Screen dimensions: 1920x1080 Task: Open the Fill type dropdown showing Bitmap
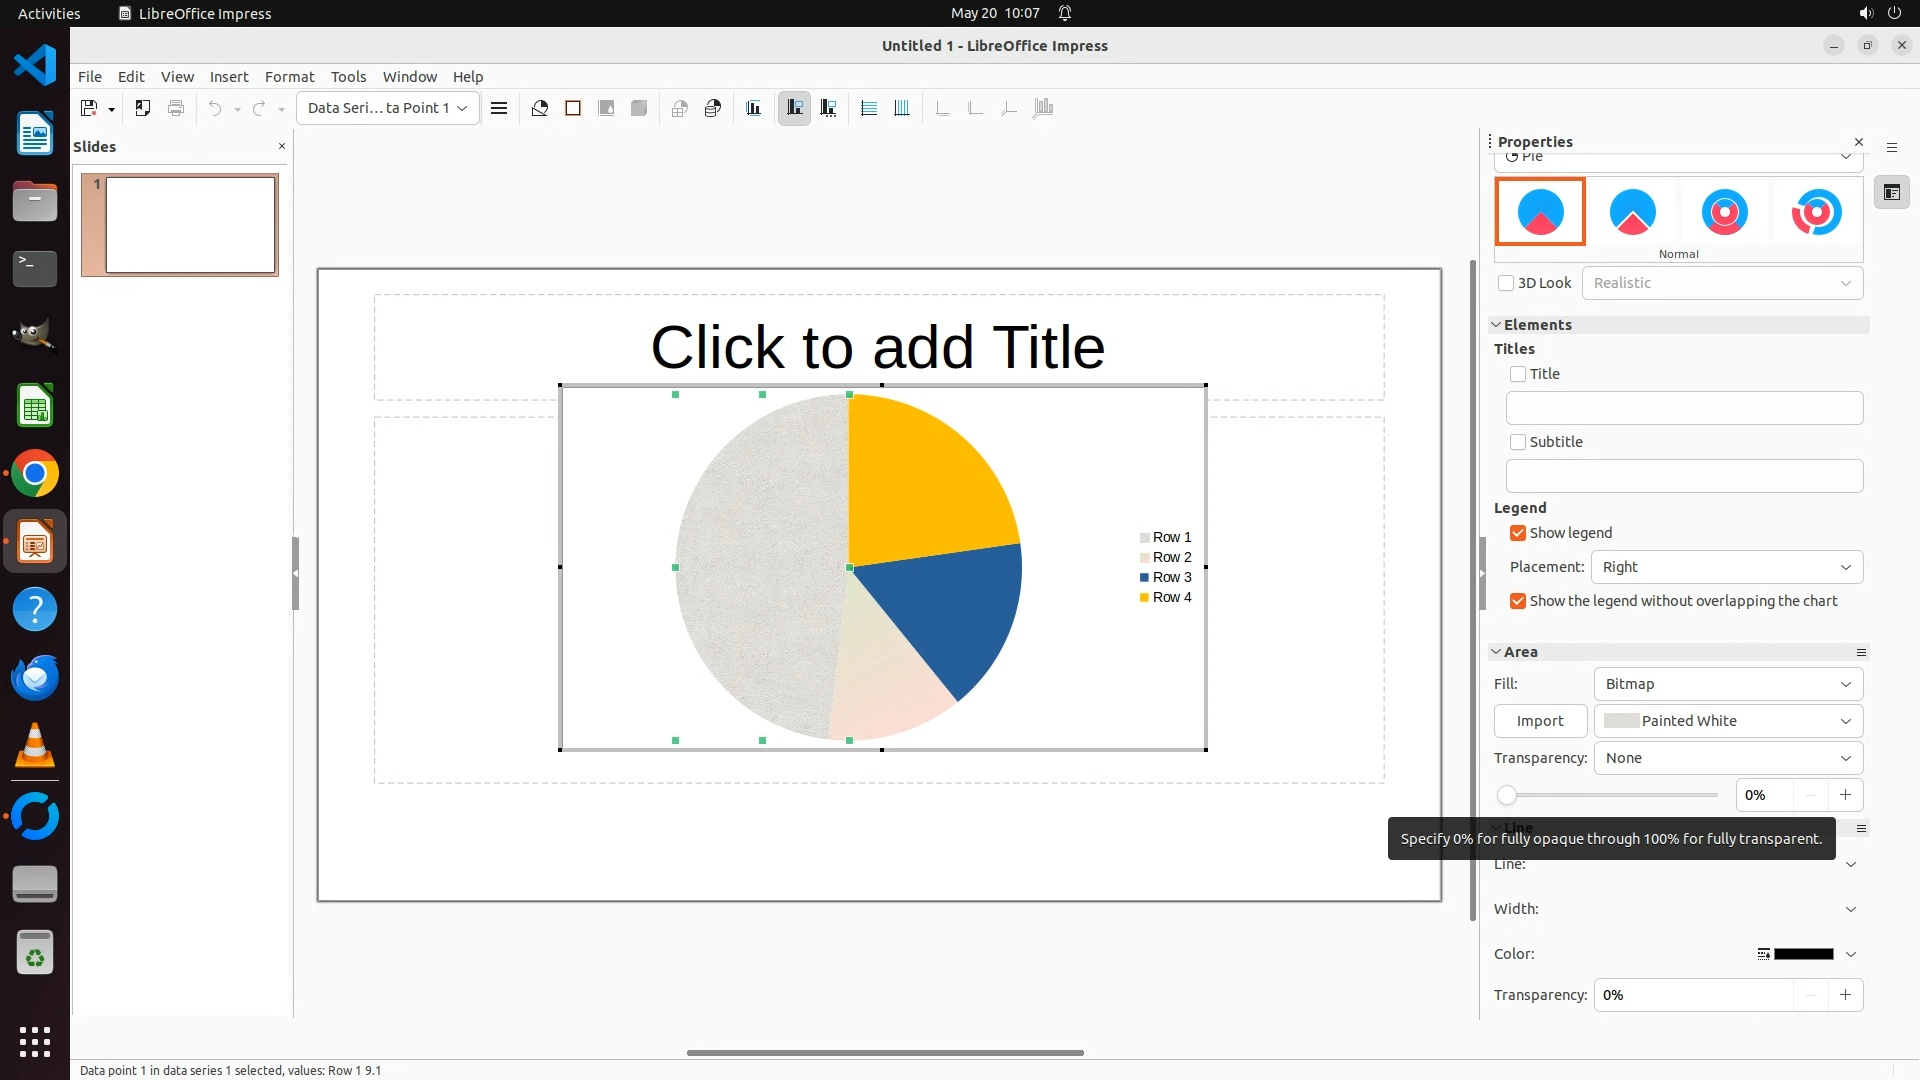coord(1727,684)
